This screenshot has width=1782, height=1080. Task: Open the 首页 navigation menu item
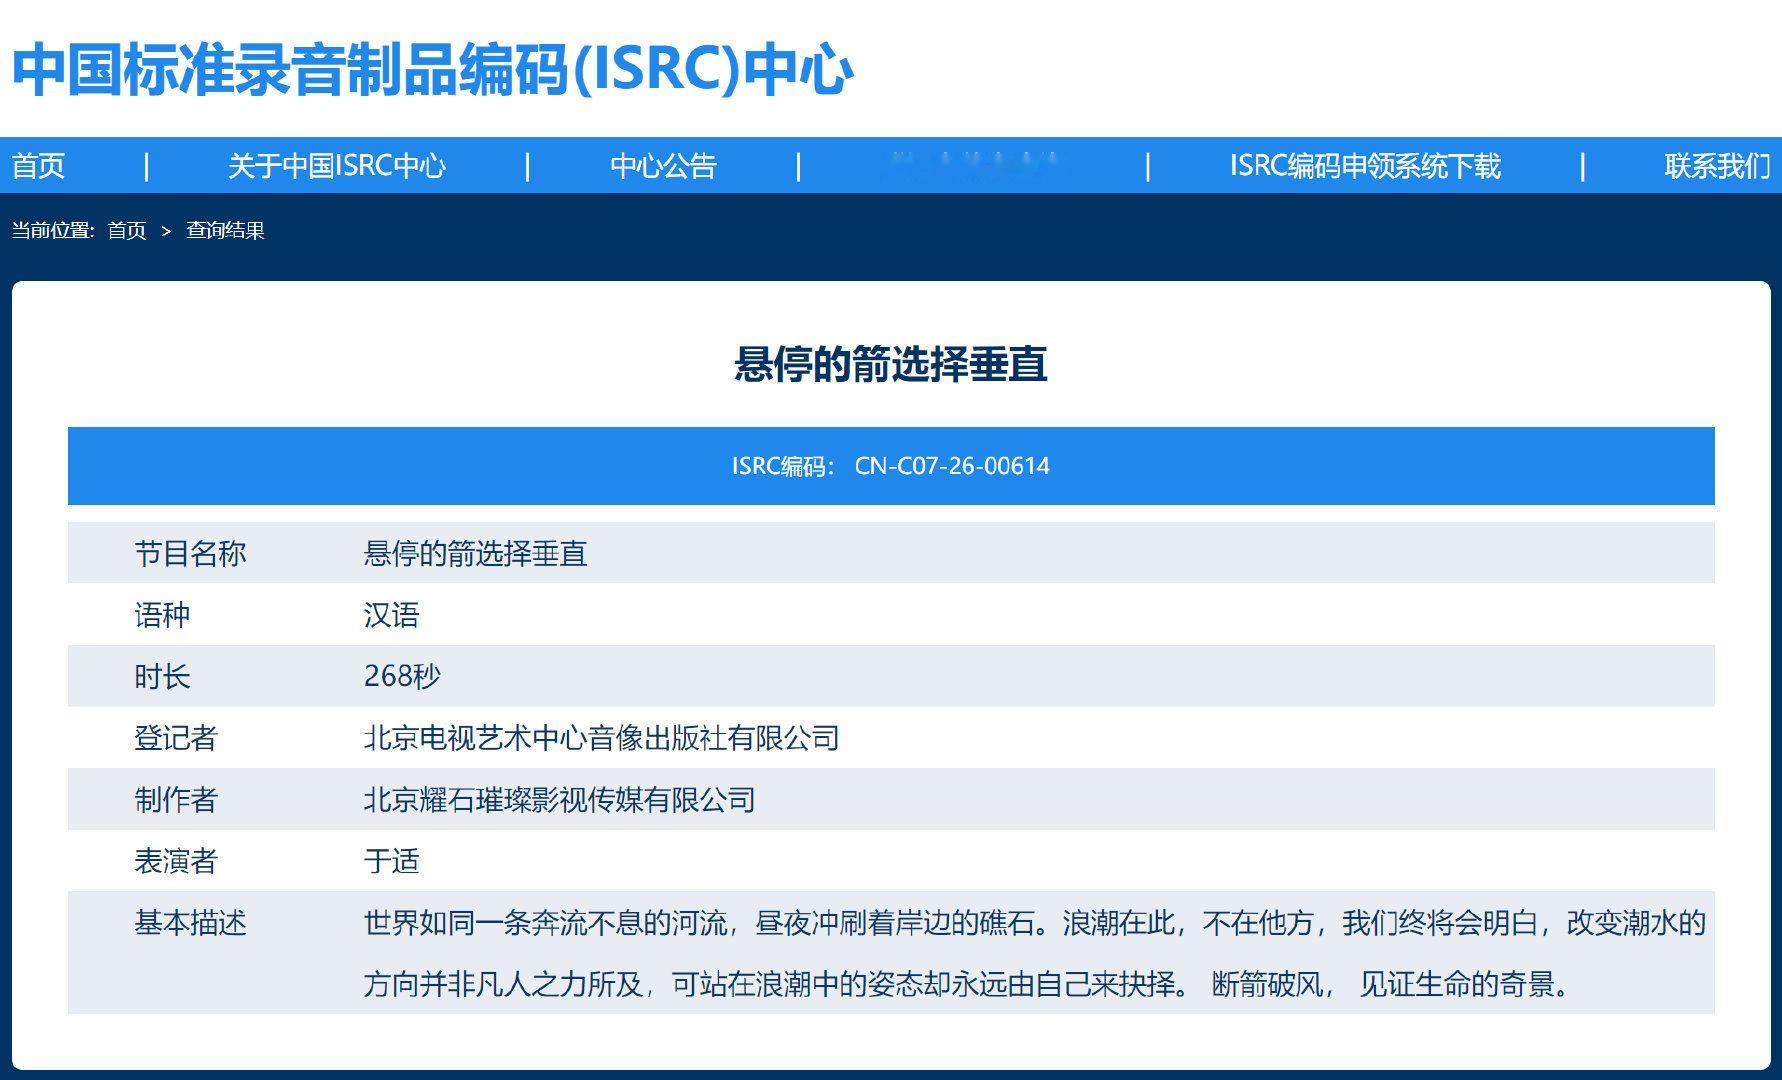pyautogui.click(x=38, y=166)
